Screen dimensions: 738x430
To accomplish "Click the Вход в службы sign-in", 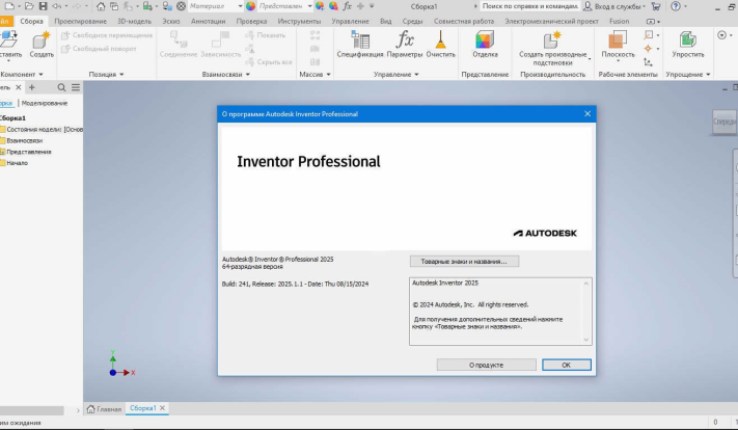I will [614, 6].
